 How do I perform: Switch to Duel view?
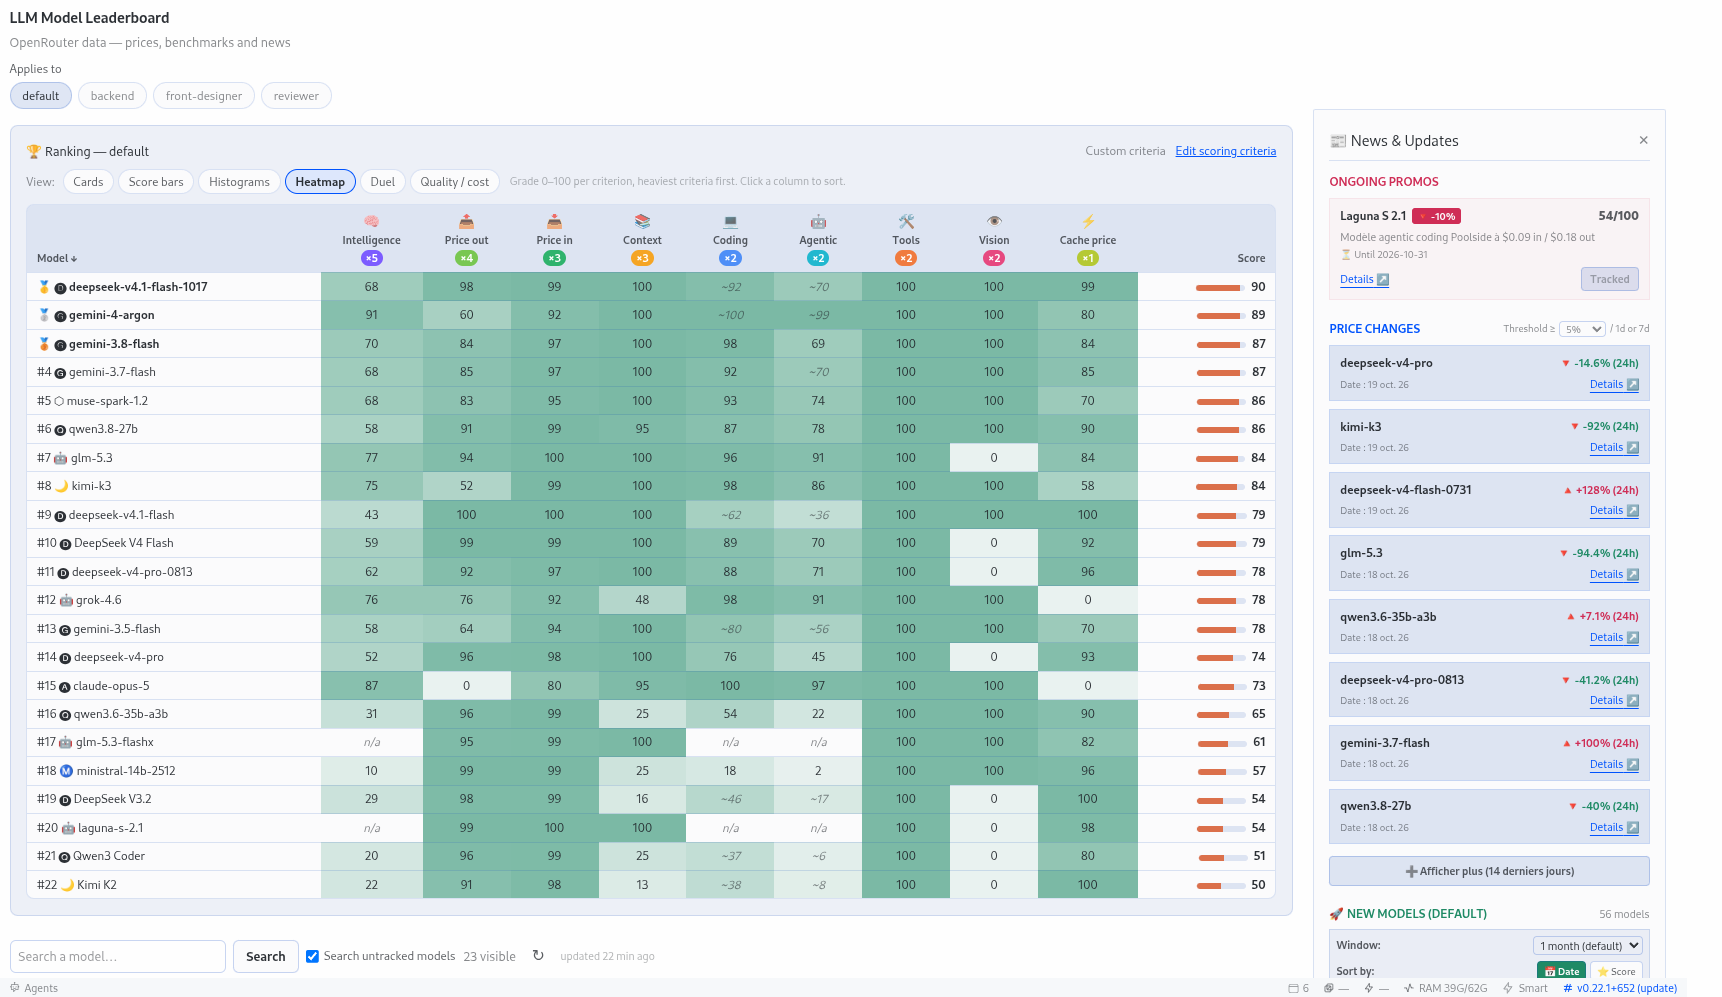pos(382,181)
